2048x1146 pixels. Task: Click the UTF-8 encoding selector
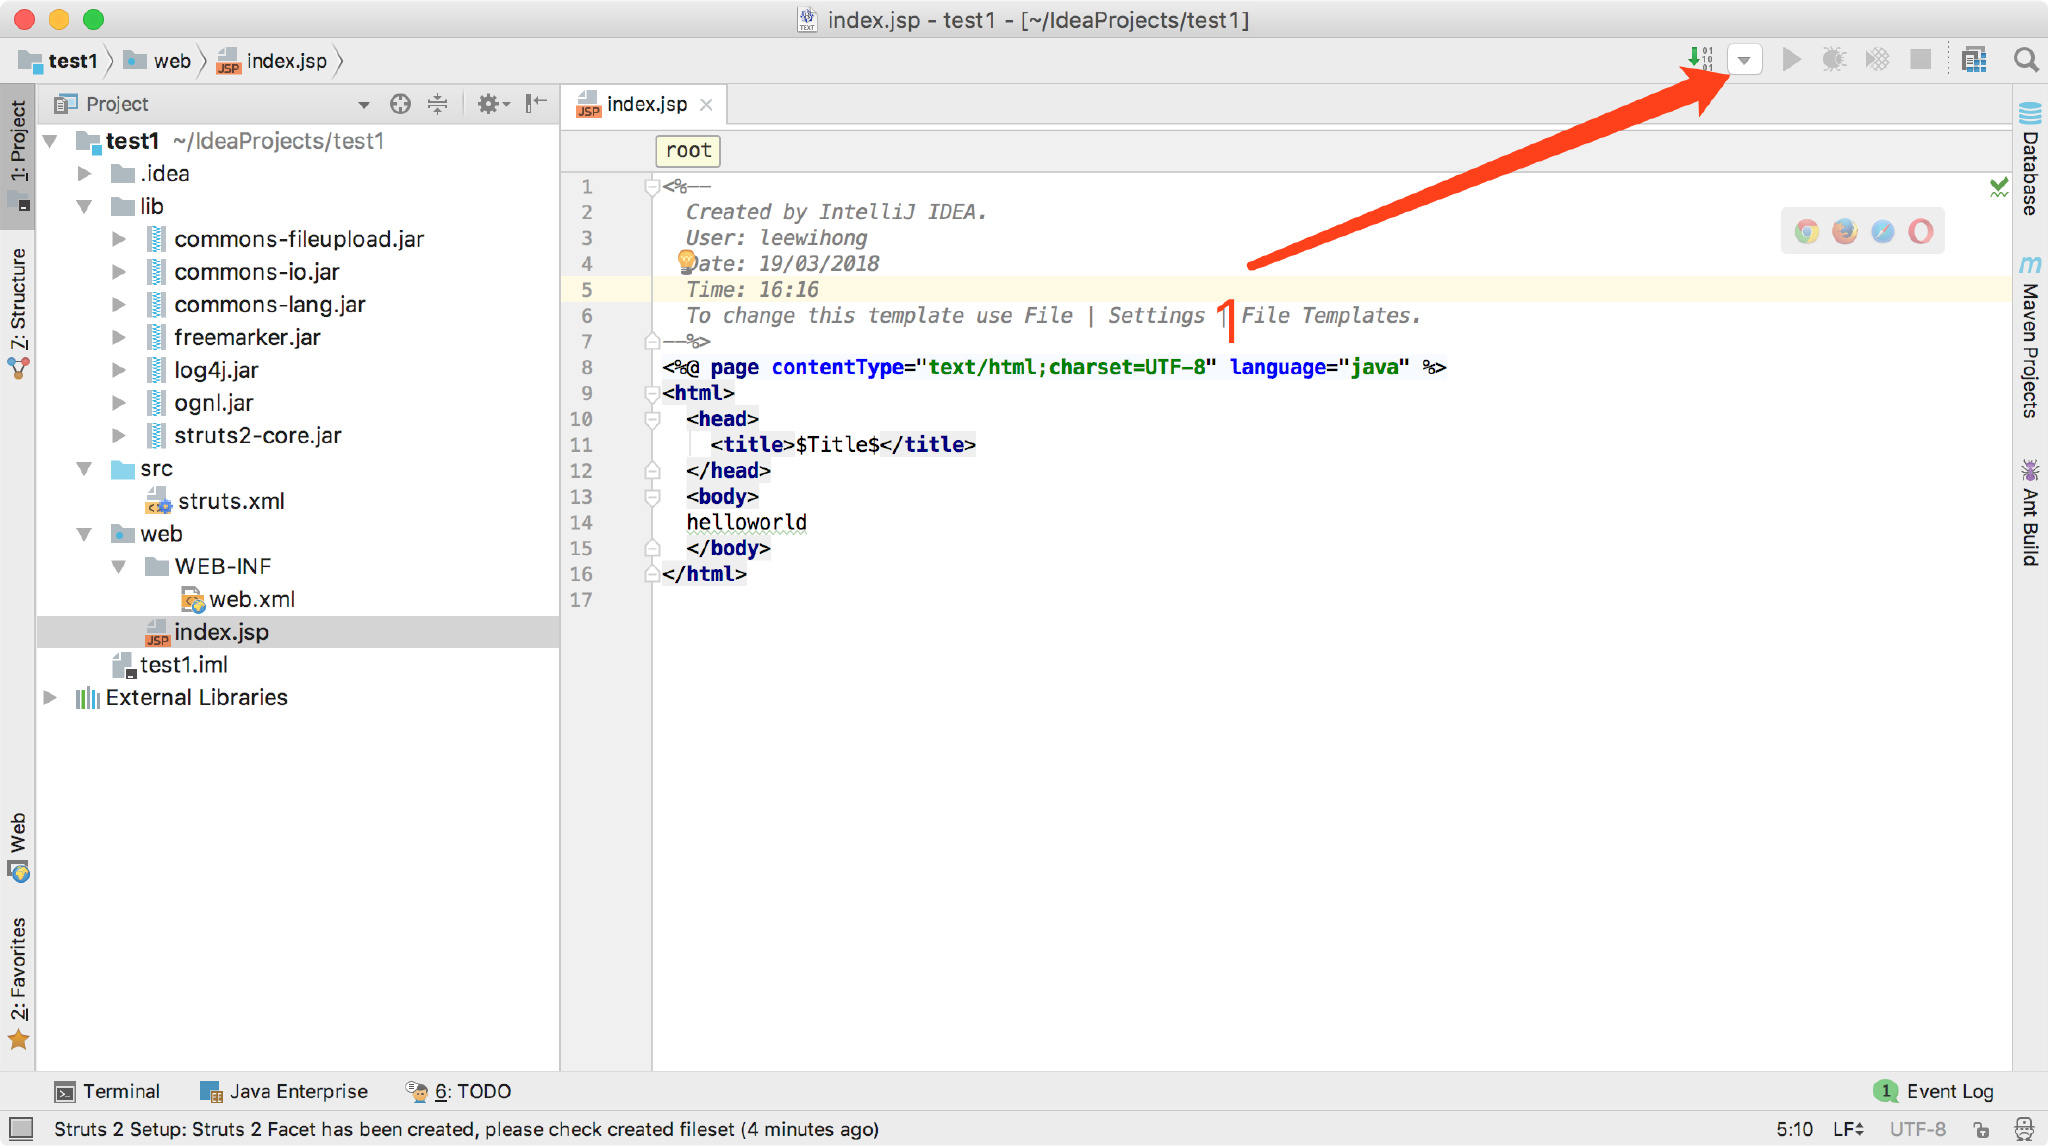pyautogui.click(x=1917, y=1129)
